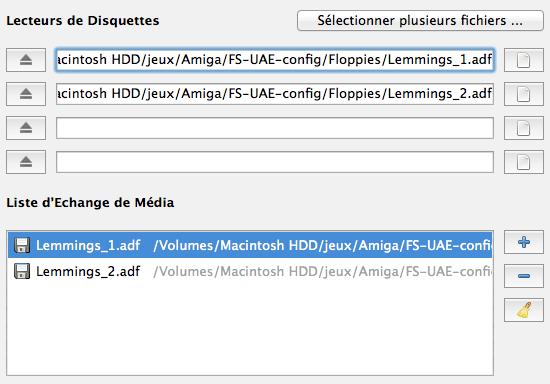Click floppy icon next to Lemmings_2.adf
The height and width of the screenshot is (384, 550).
click(22, 271)
